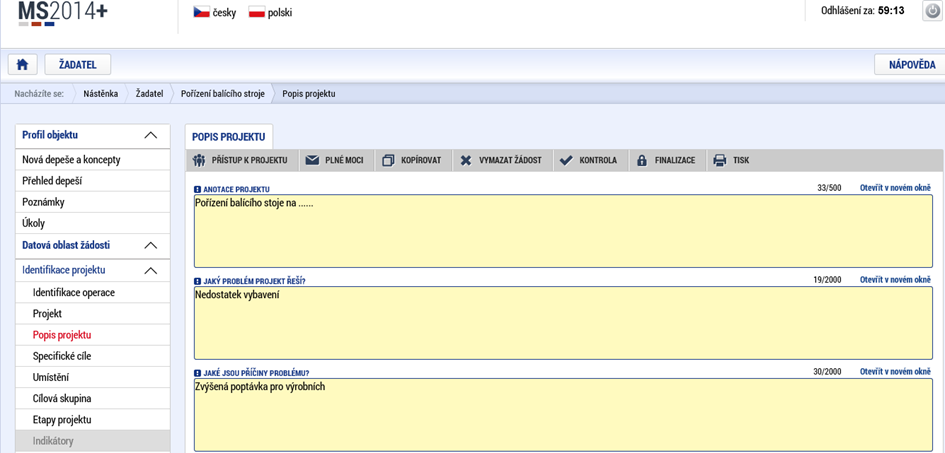Collapse the Datová oblast žádosti section

point(151,246)
